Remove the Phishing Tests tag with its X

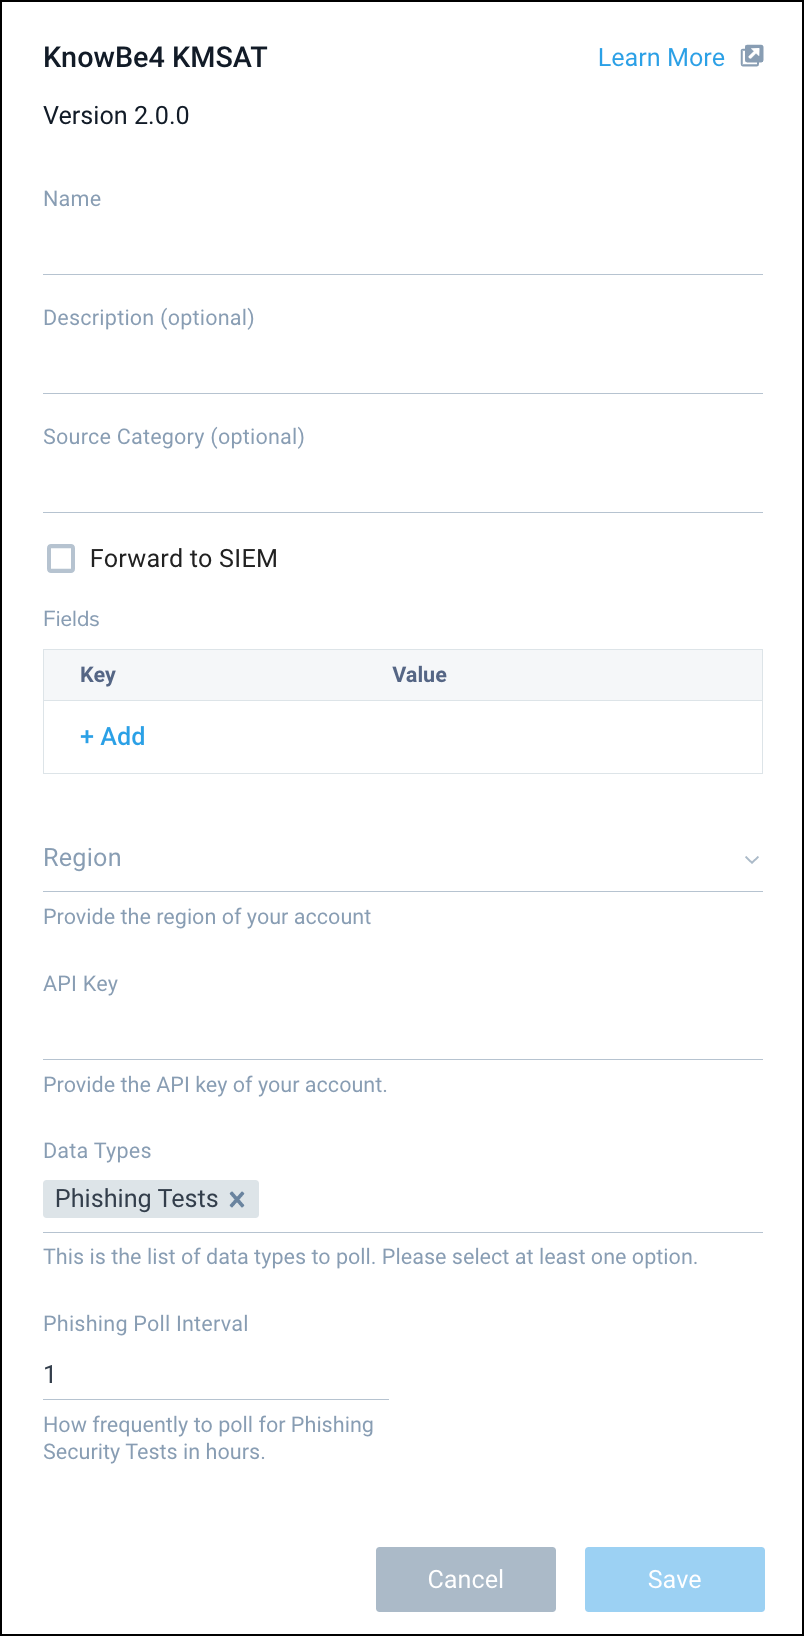tap(237, 1199)
